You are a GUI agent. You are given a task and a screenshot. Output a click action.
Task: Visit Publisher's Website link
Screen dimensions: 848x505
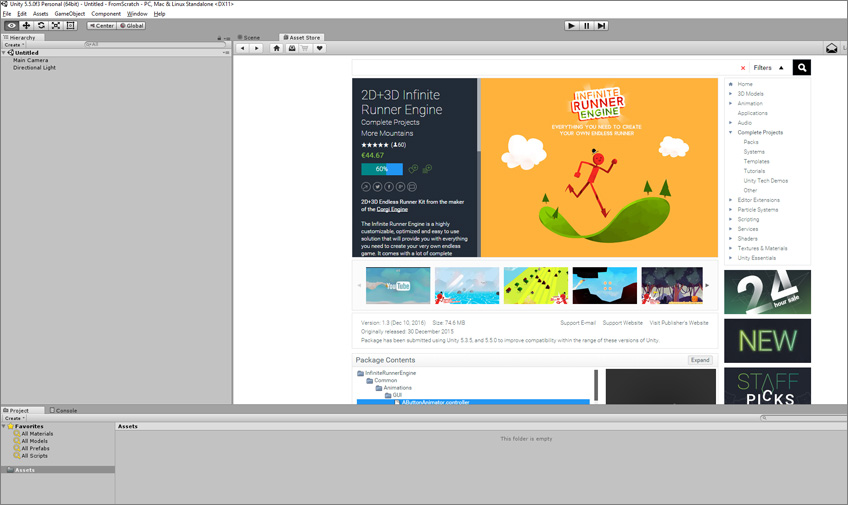click(x=679, y=323)
